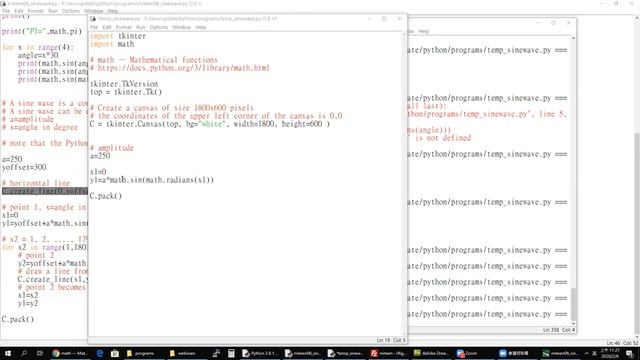Viewport: 640px width, 360px height.
Task: Click the 'a=250' line in front editor
Action: click(100, 156)
